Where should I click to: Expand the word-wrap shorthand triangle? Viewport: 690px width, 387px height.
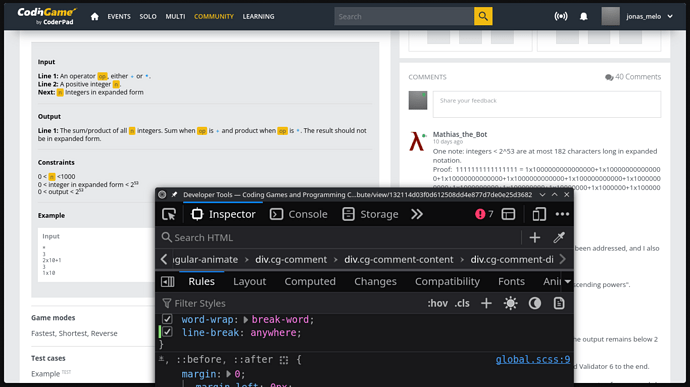pyautogui.click(x=246, y=320)
